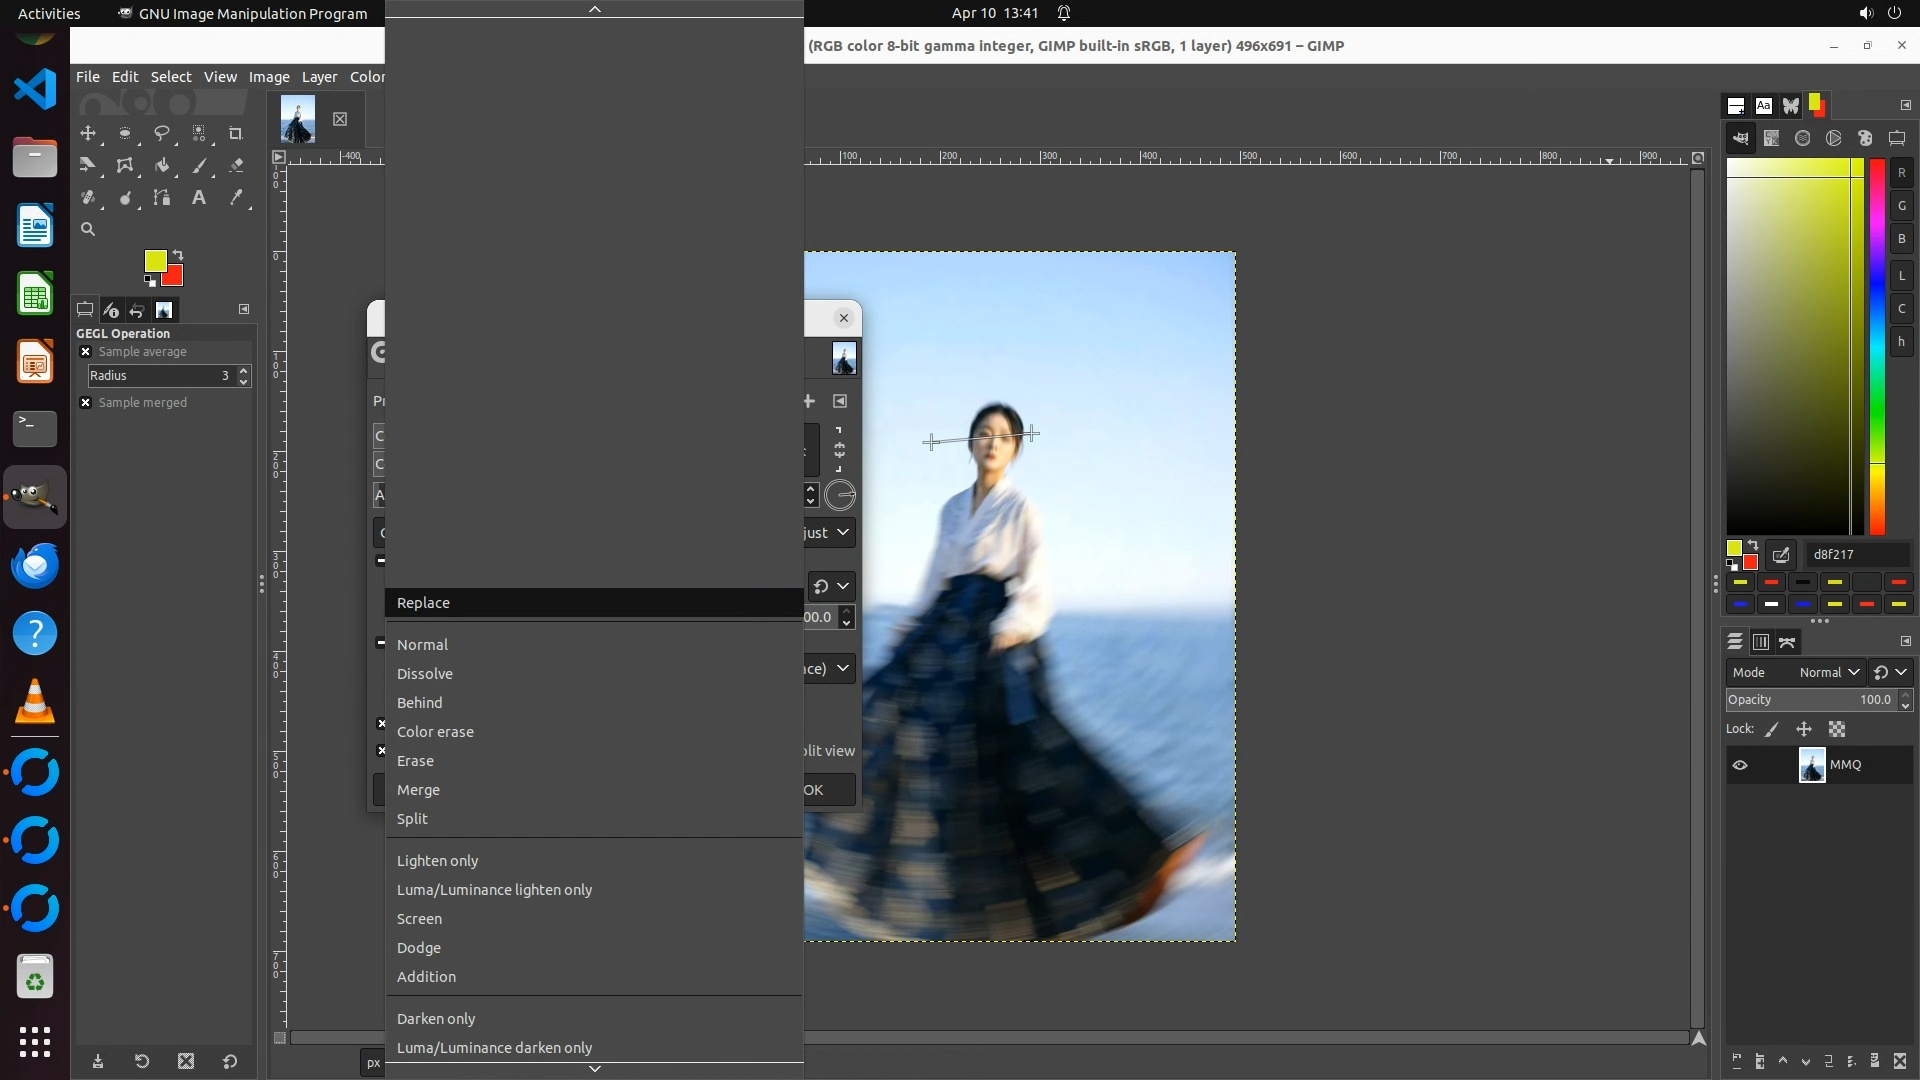Toggle the Sample merged checkbox
Viewport: 1920px width, 1080px height.
[x=86, y=403]
